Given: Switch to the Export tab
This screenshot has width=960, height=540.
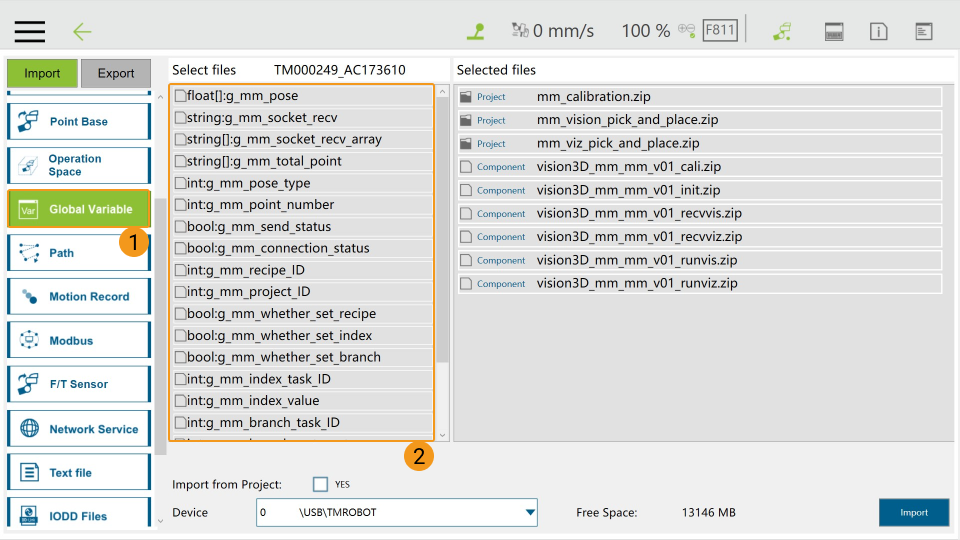Looking at the screenshot, I should click(115, 73).
